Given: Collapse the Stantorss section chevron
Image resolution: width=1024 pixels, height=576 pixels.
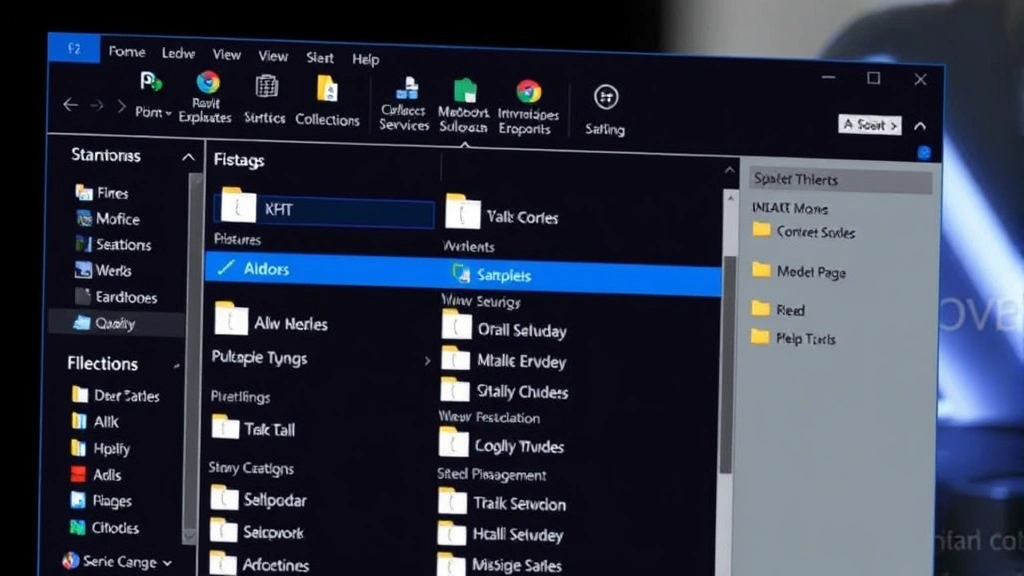Looking at the screenshot, I should click(189, 156).
